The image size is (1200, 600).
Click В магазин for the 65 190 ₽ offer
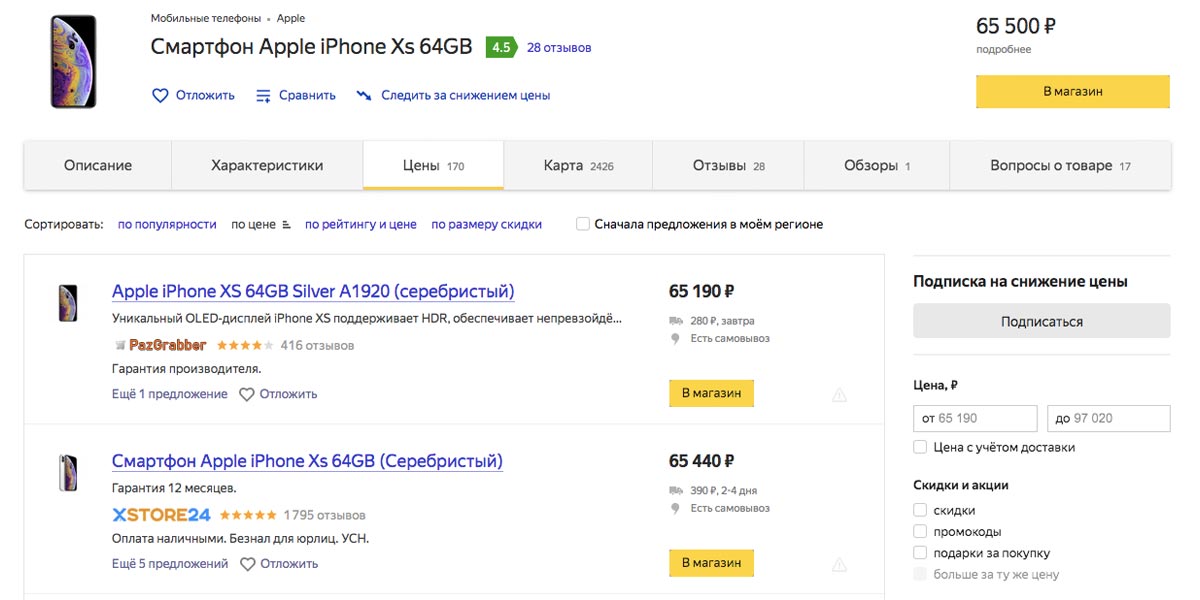(x=711, y=393)
